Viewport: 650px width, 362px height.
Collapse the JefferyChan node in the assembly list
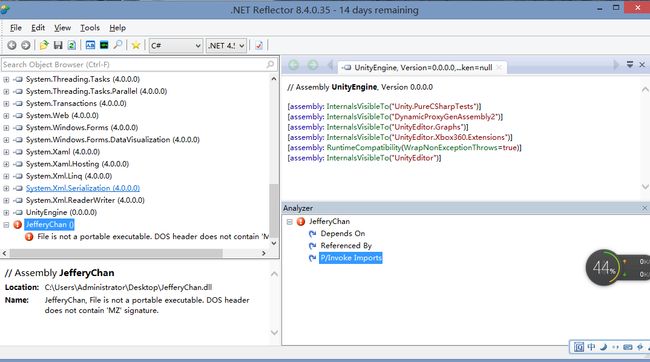[x=6, y=225]
